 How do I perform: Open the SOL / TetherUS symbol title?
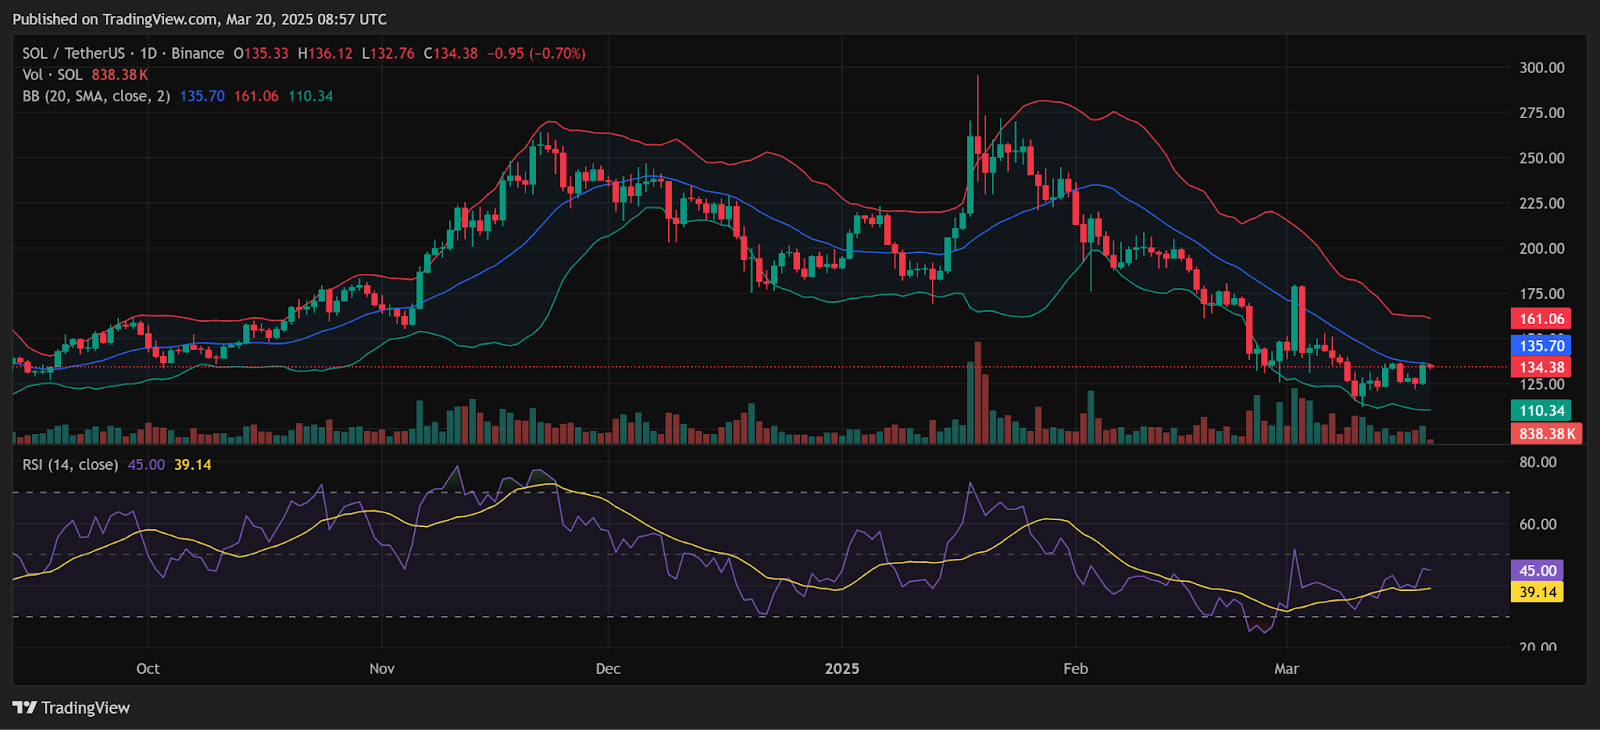pos(73,54)
